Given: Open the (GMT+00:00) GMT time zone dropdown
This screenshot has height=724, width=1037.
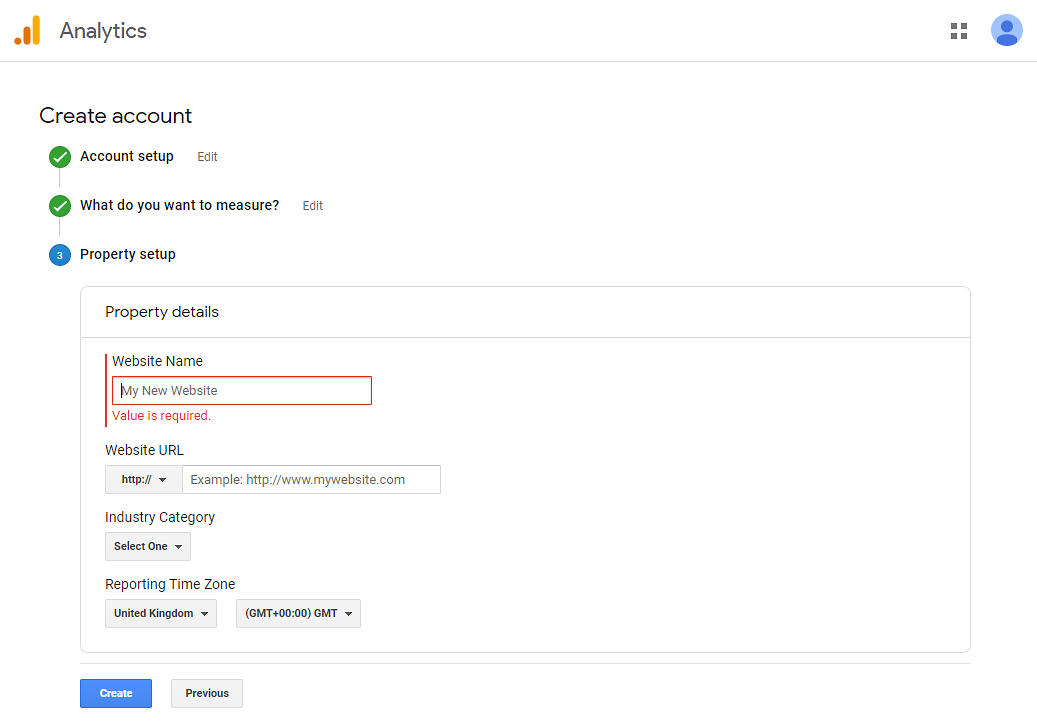Looking at the screenshot, I should (298, 614).
